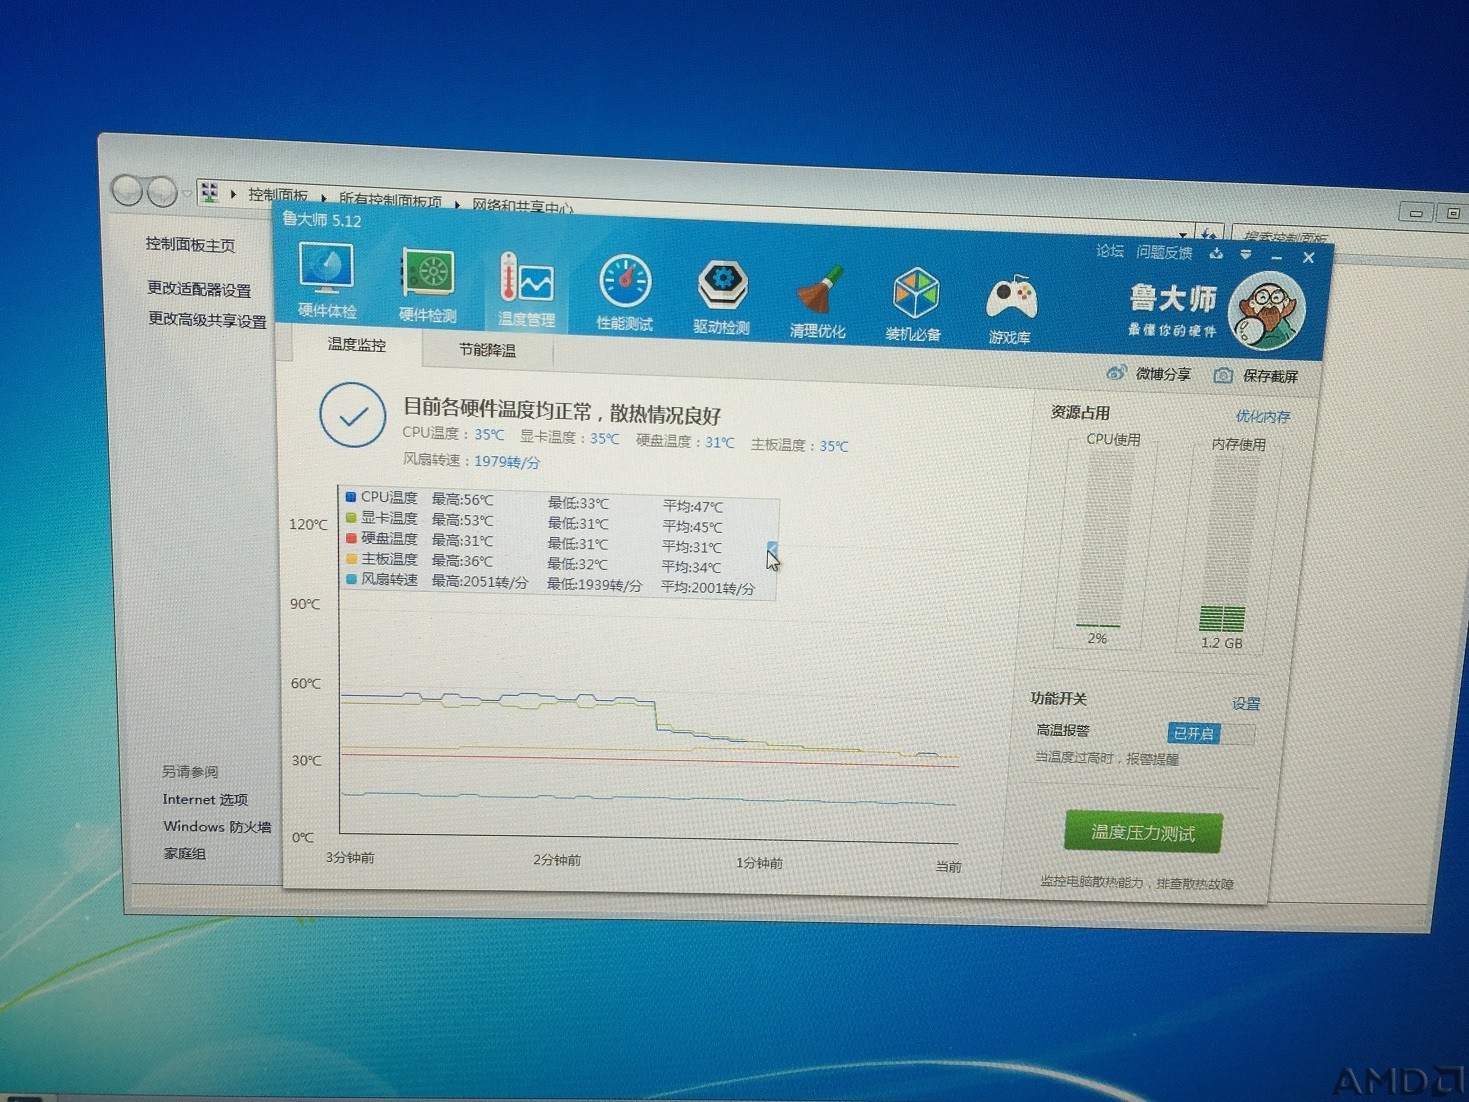Click the 保存截屏 camera icon
This screenshot has height=1102, width=1469.
(1222, 375)
